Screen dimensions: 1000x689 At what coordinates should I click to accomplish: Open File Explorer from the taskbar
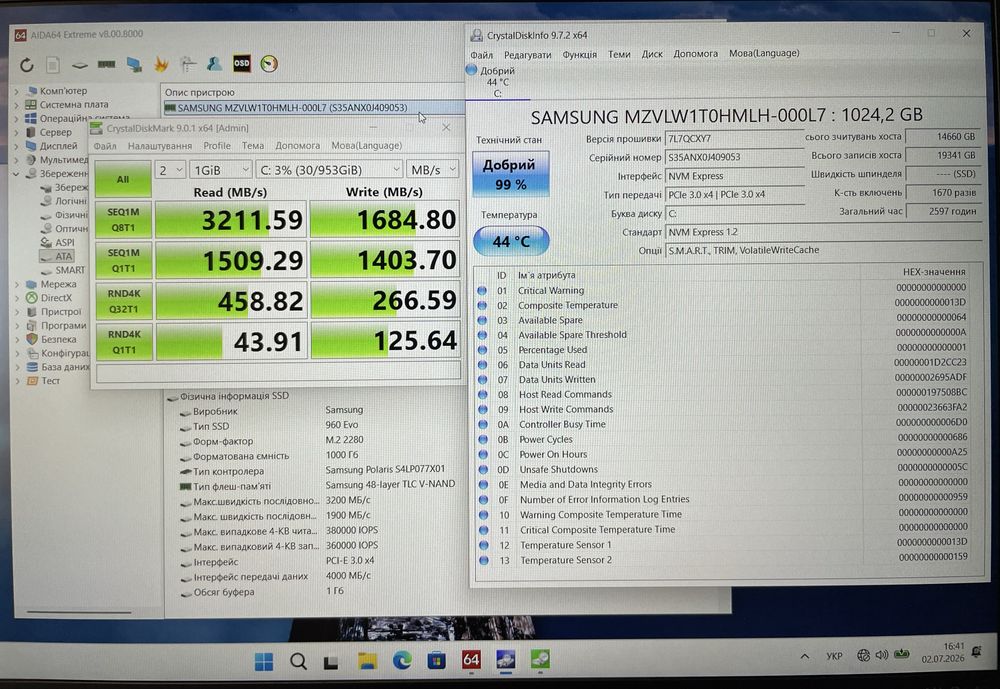[367, 661]
